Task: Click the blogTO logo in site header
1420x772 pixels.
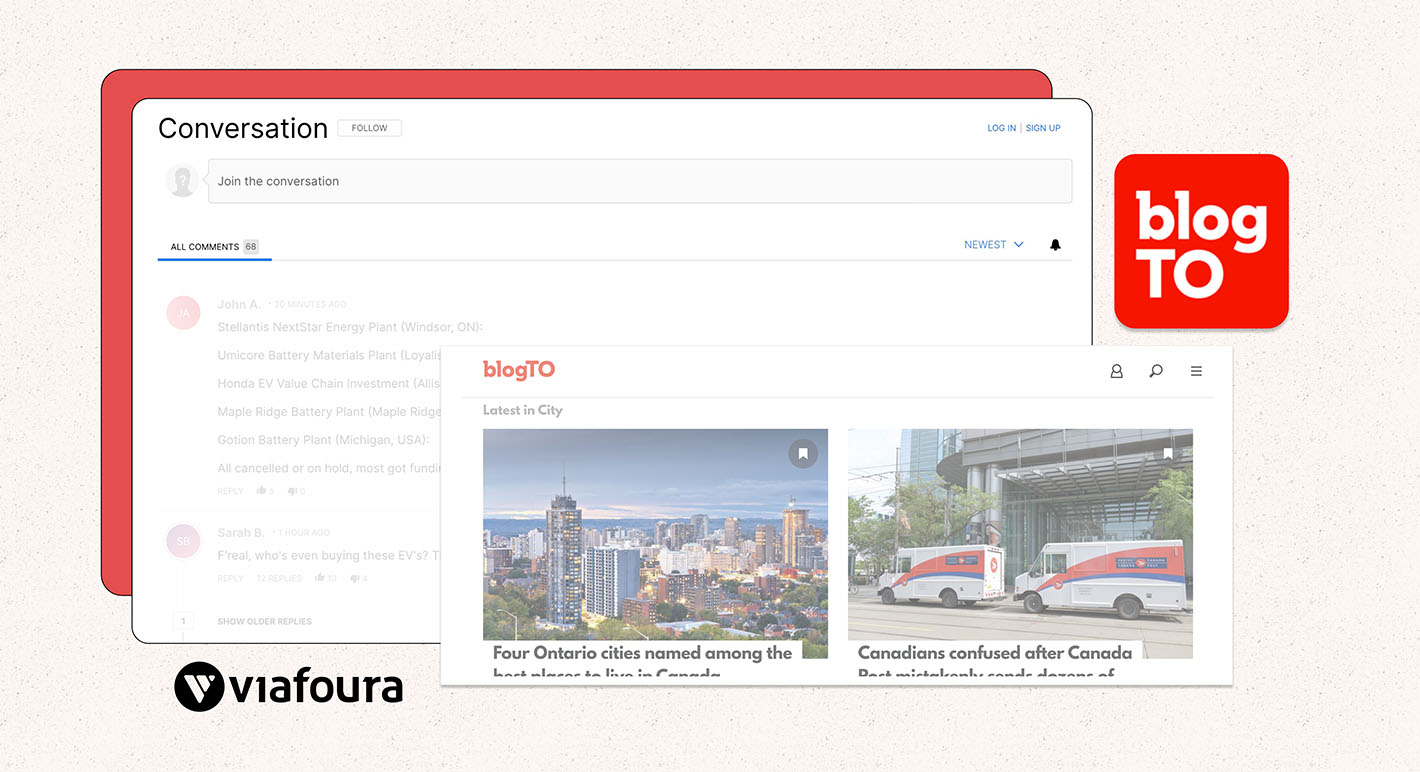Action: tap(518, 370)
